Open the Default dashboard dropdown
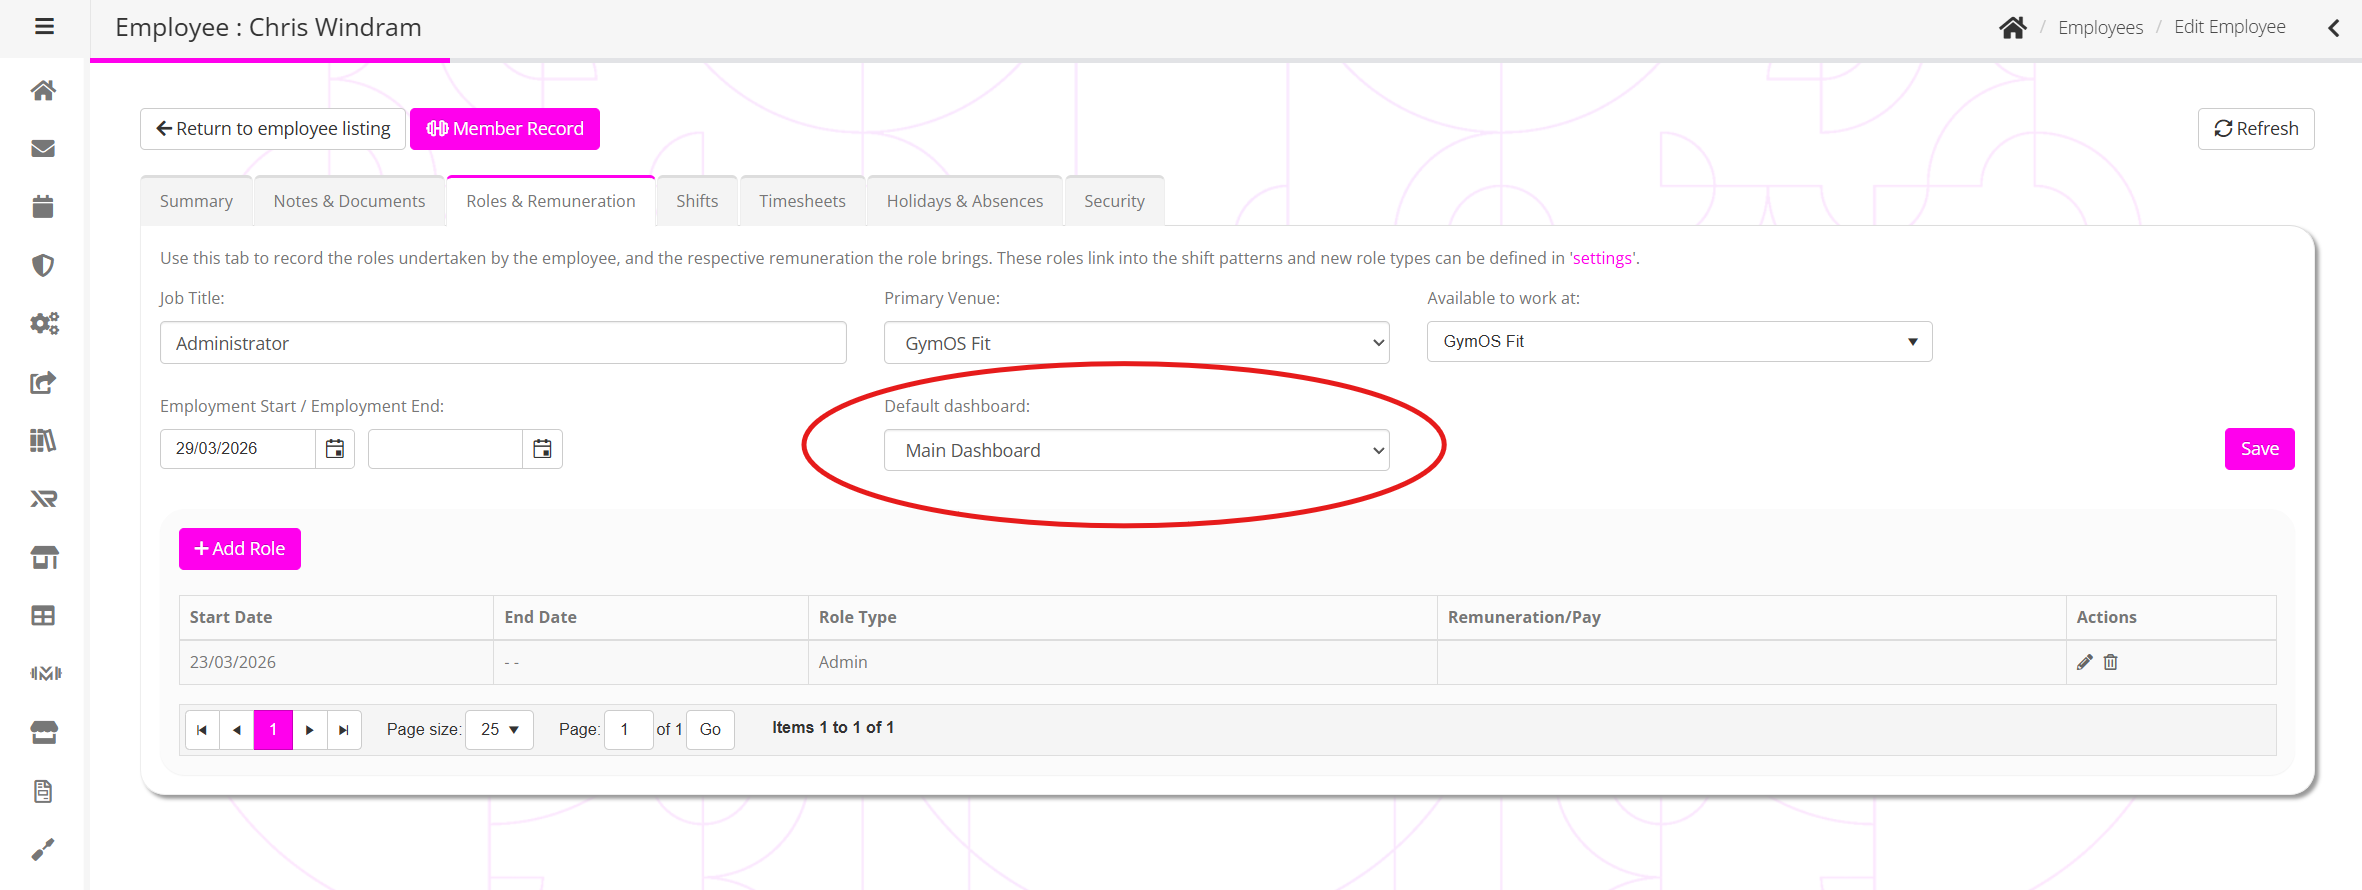 [1136, 450]
